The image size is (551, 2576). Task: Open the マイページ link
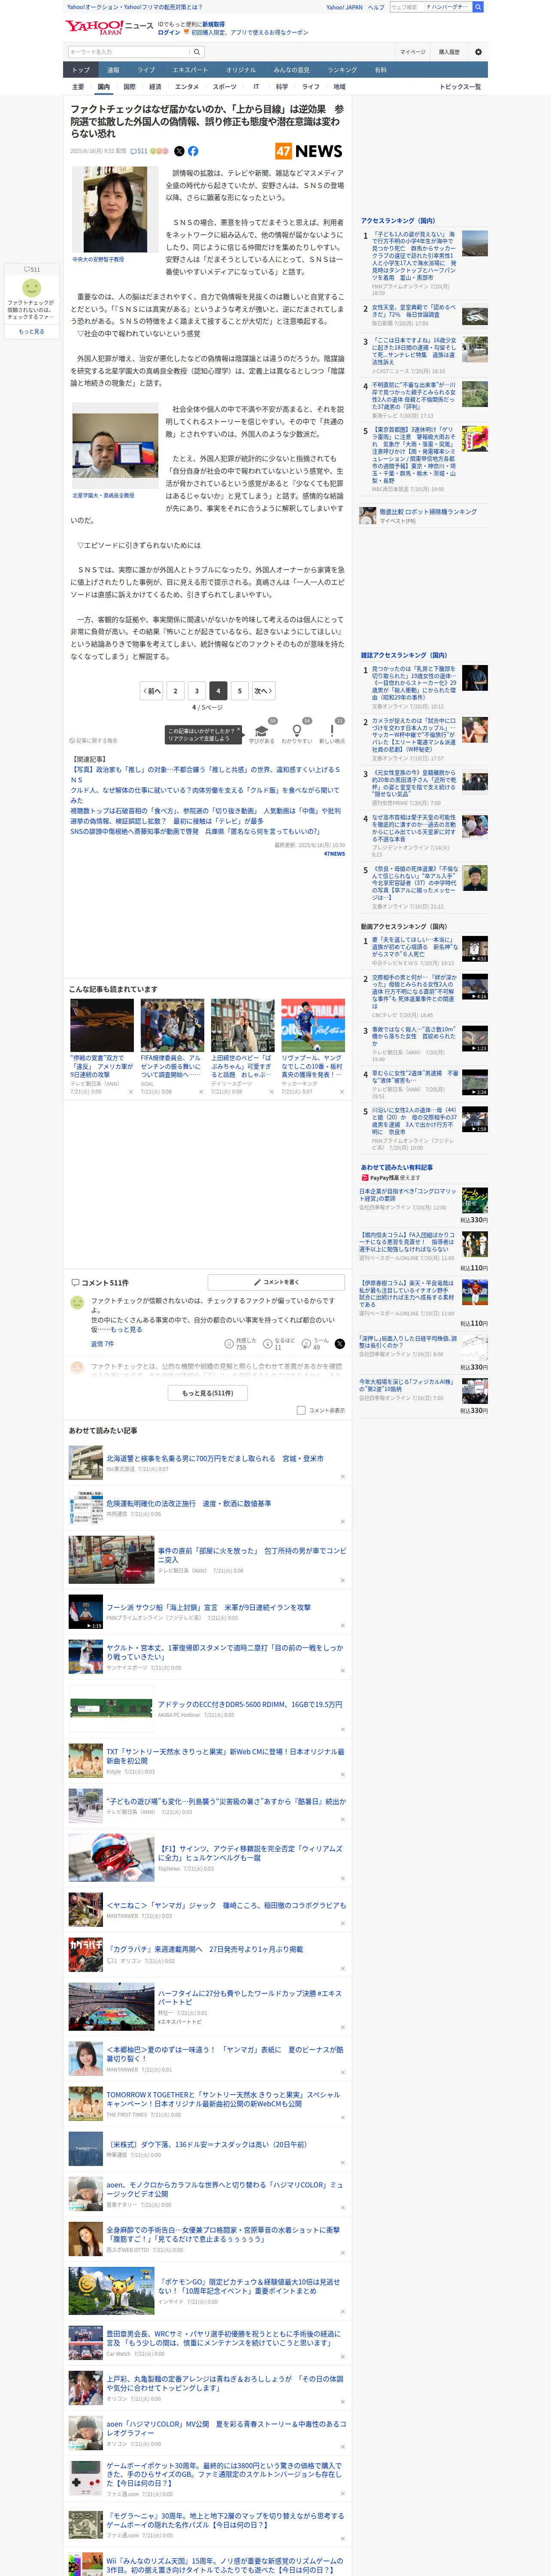(413, 52)
